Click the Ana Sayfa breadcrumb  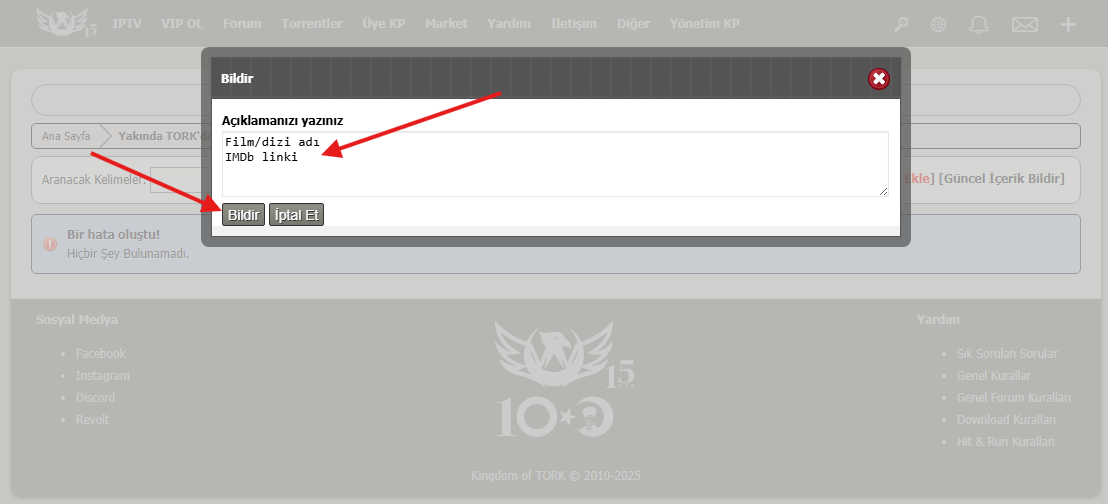click(66, 136)
